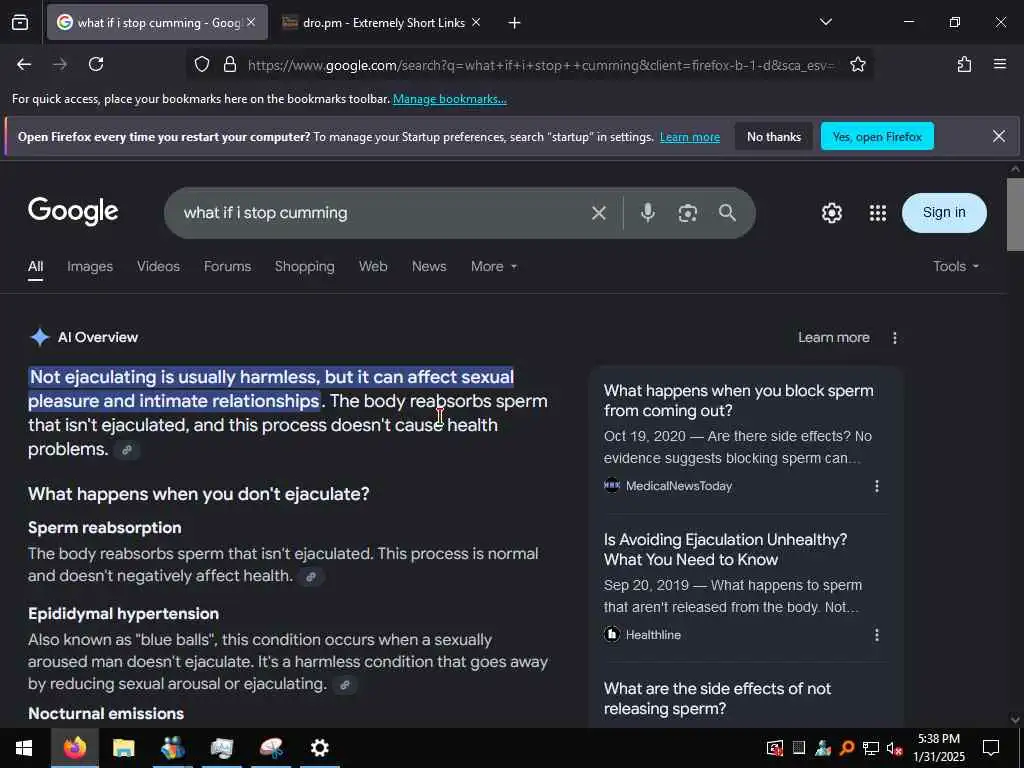The width and height of the screenshot is (1024, 768).
Task: Click the source link chip after 'affect health.'
Action: [x=311, y=577]
